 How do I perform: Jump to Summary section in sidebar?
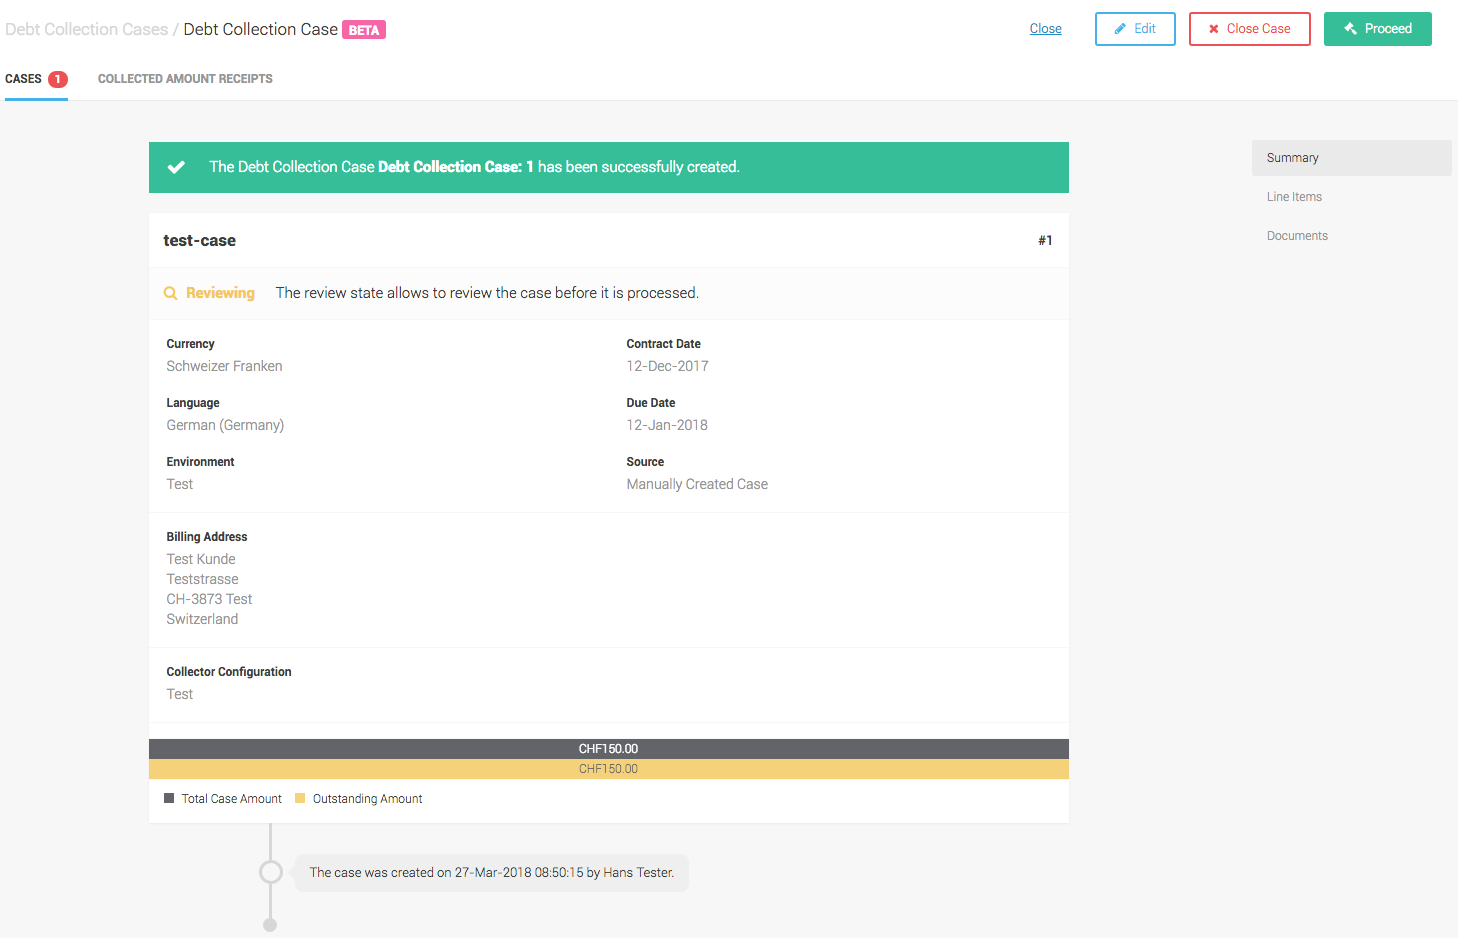1292,158
